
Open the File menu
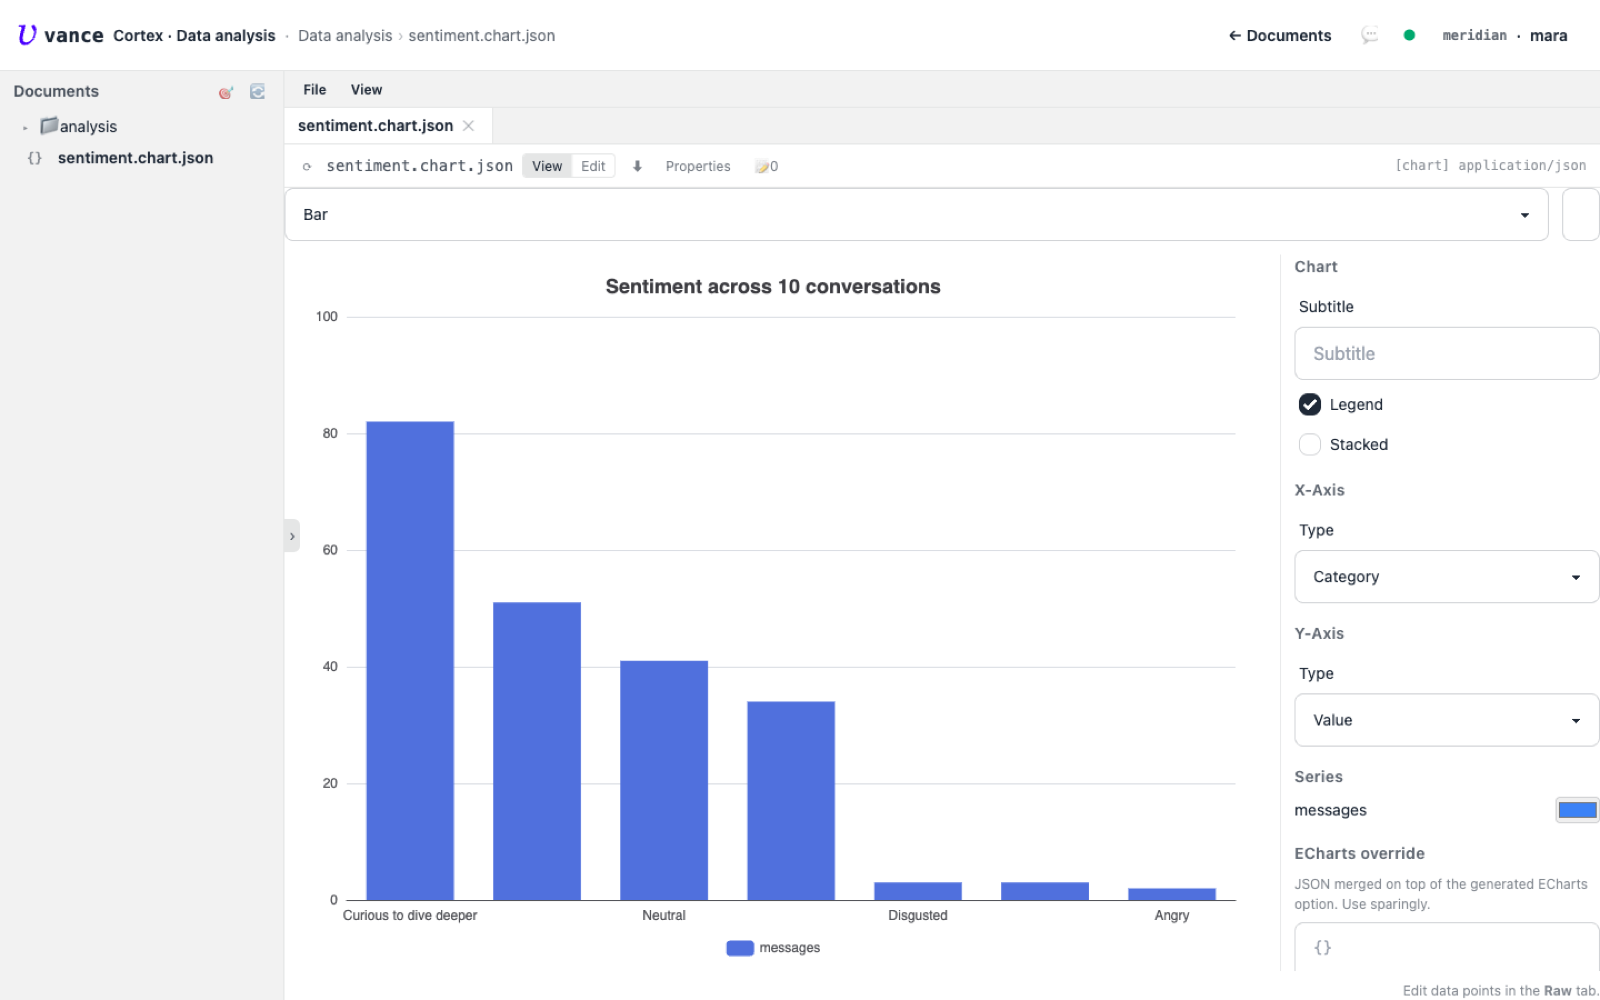315,90
